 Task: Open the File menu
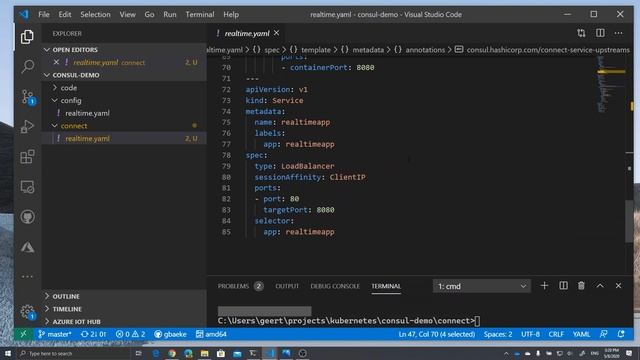click(x=44, y=14)
